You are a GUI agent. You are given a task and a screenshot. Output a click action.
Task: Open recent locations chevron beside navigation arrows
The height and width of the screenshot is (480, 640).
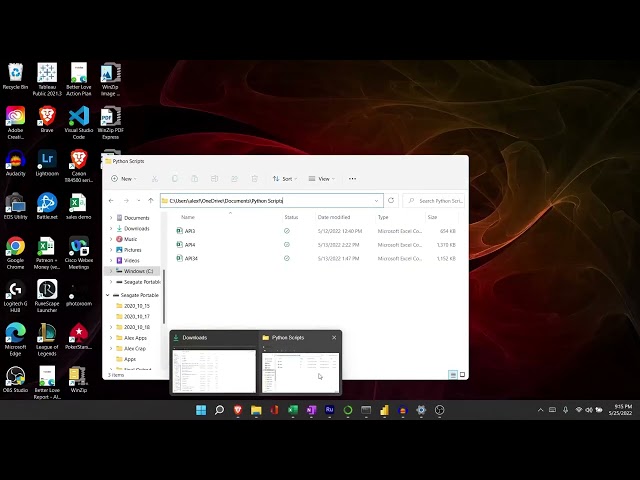[139, 200]
